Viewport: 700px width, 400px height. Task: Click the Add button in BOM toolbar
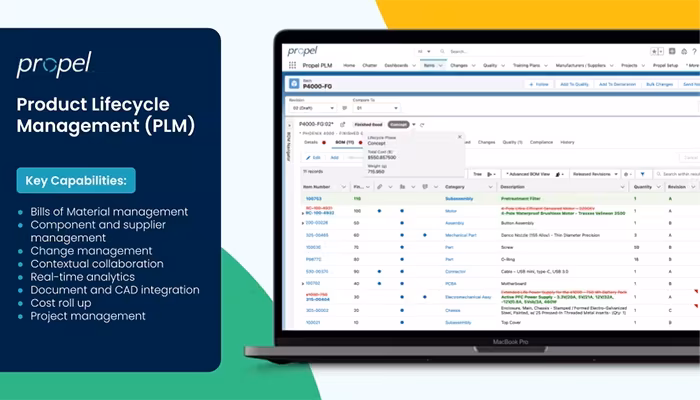[x=334, y=158]
